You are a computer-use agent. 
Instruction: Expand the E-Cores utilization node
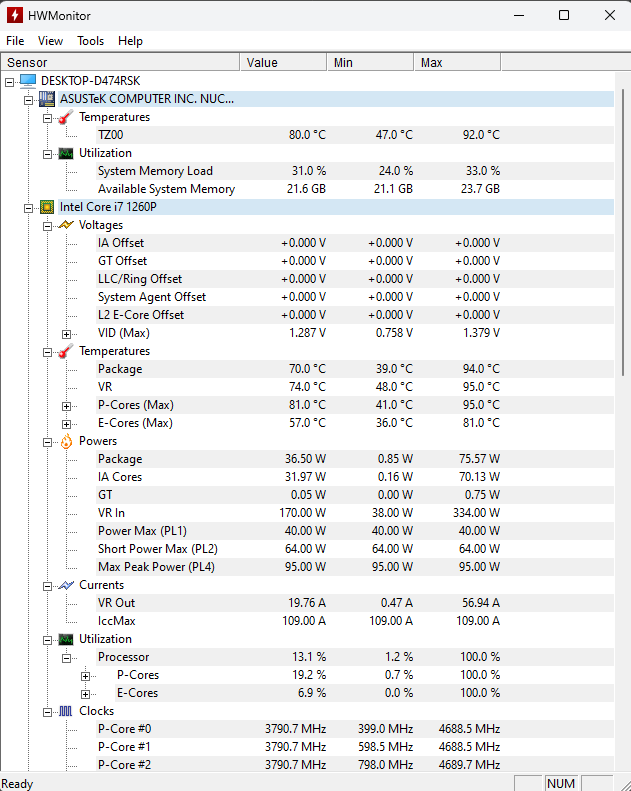point(86,693)
